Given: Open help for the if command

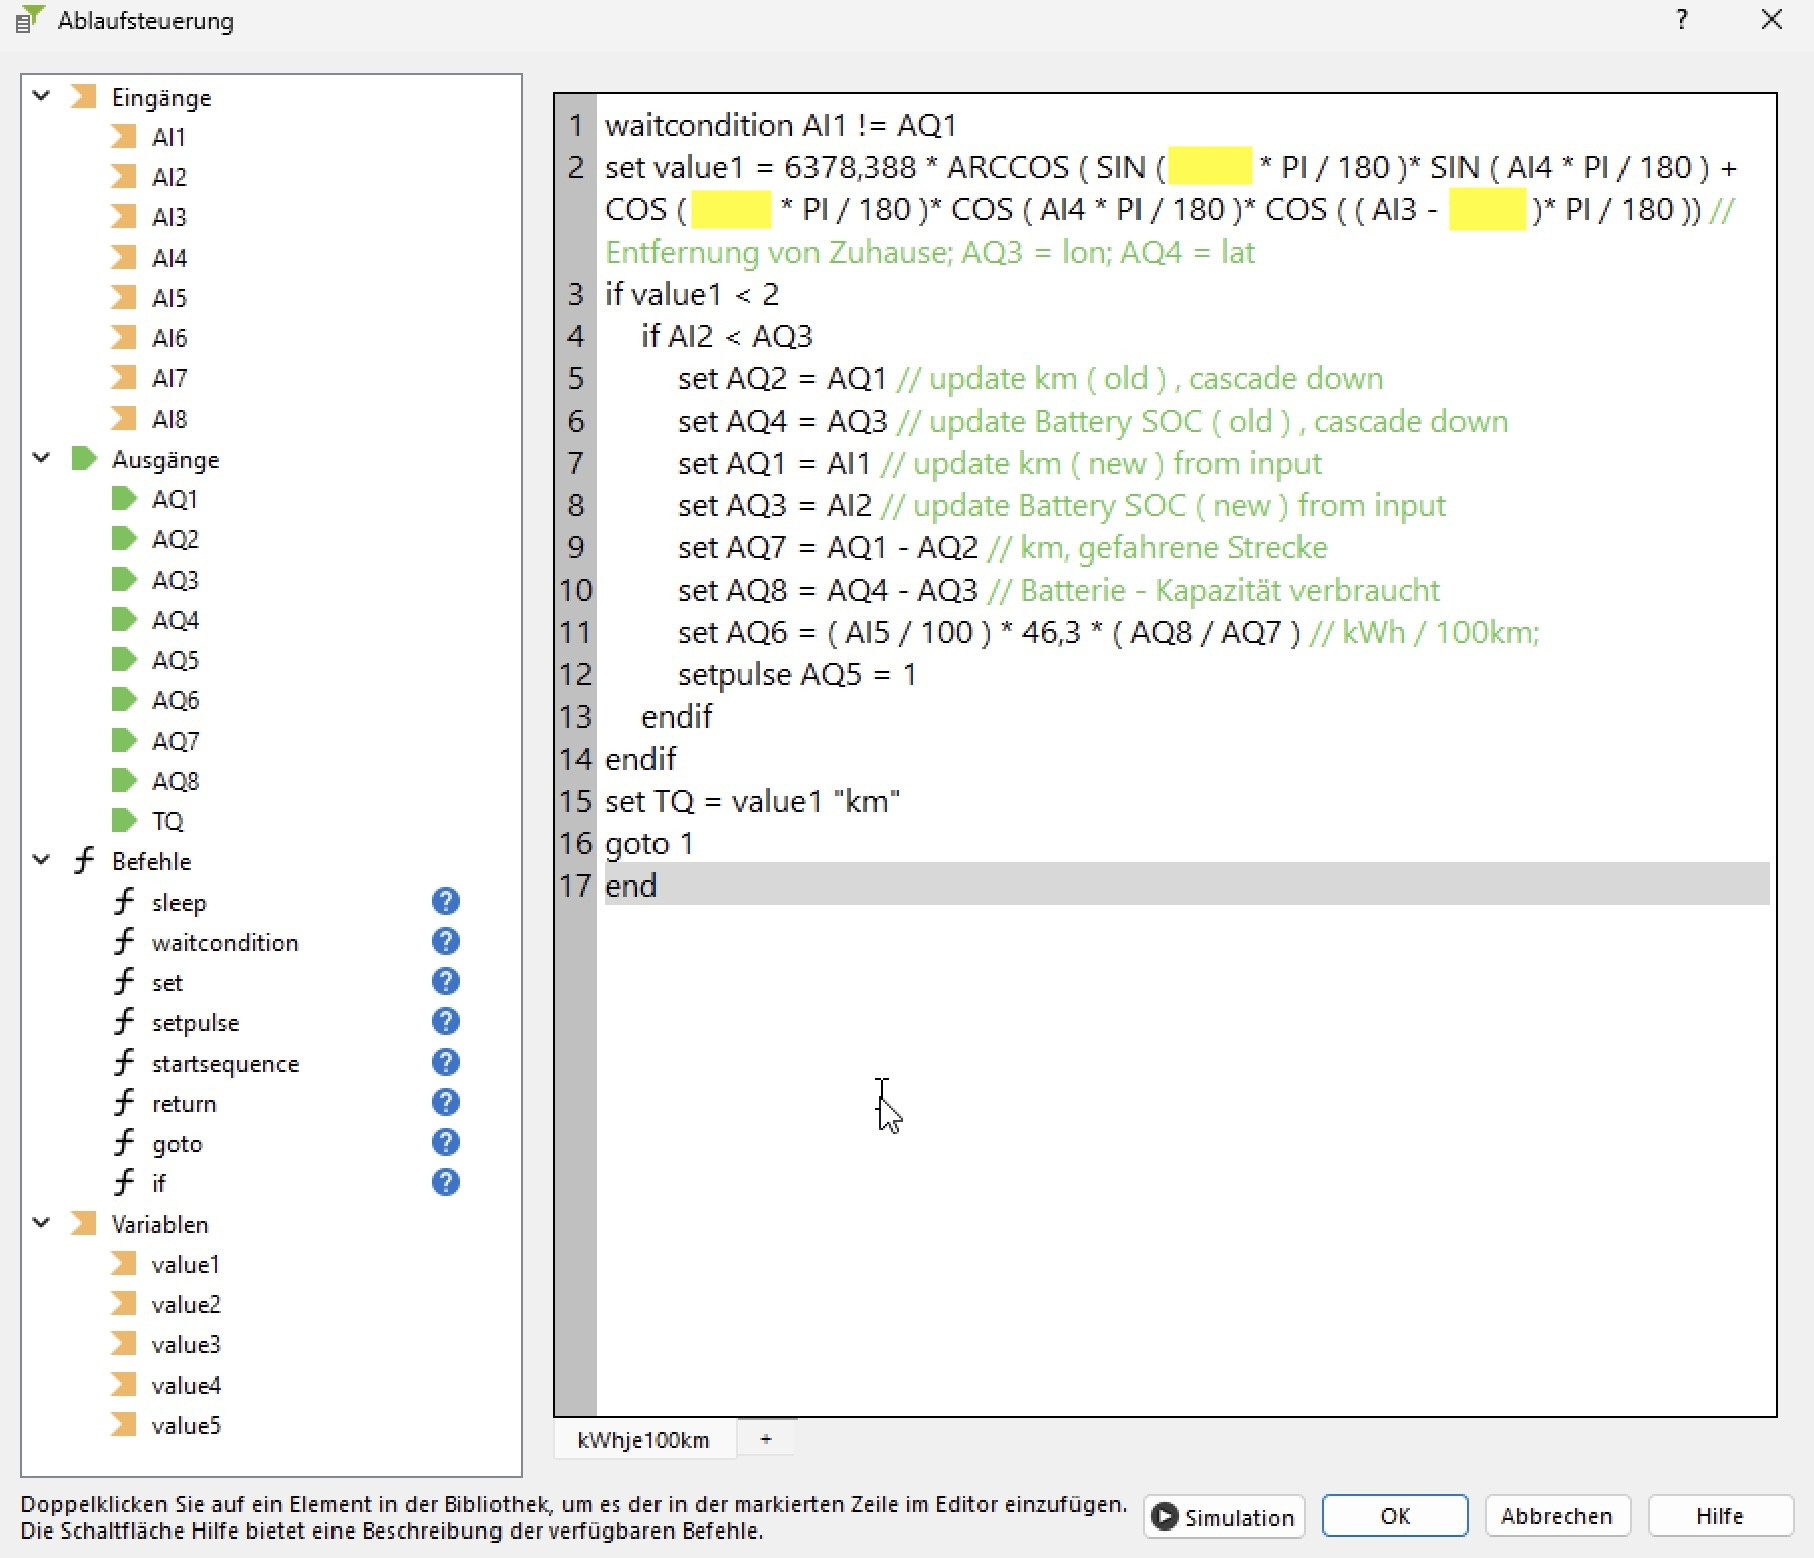Looking at the screenshot, I should coord(445,1182).
